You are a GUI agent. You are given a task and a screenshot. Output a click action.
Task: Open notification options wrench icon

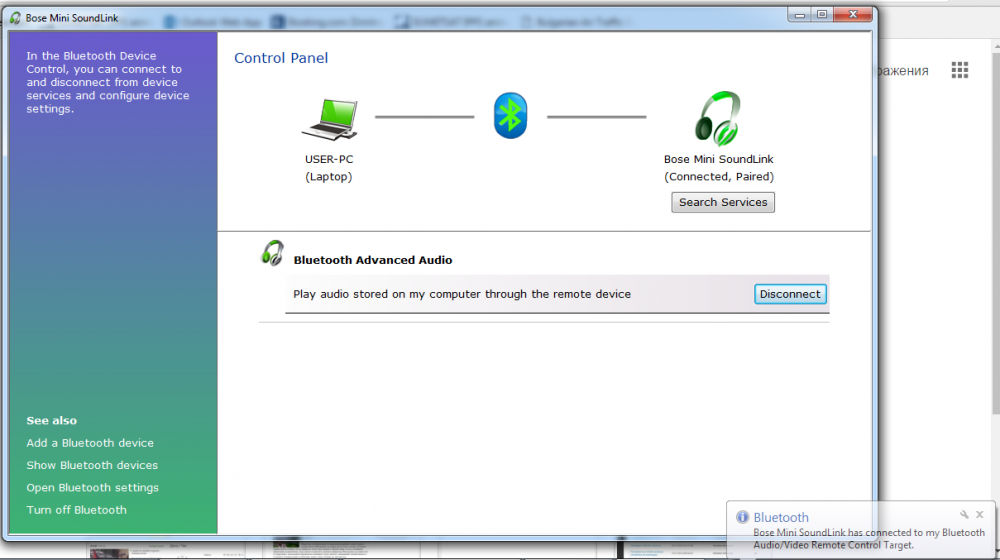pyautogui.click(x=964, y=514)
